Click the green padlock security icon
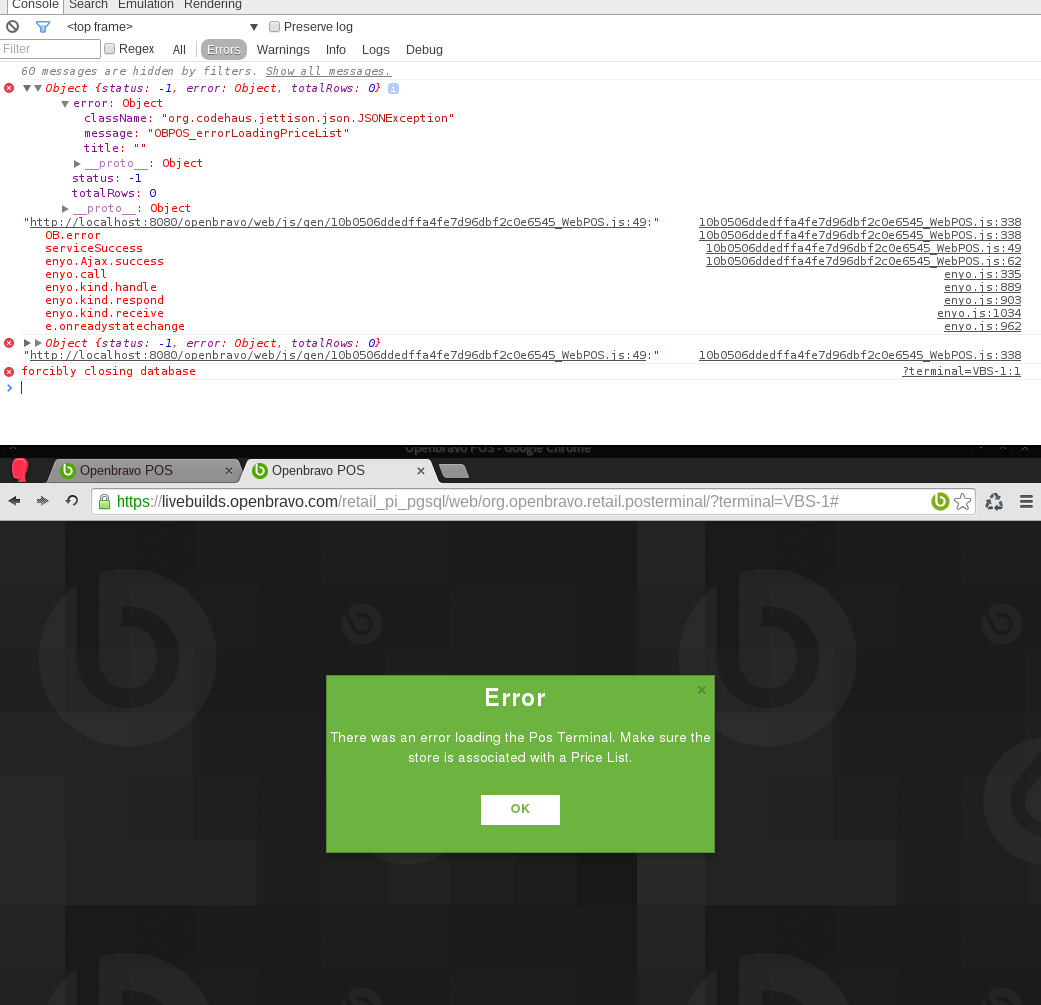This screenshot has width=1041, height=1005. tap(104, 502)
